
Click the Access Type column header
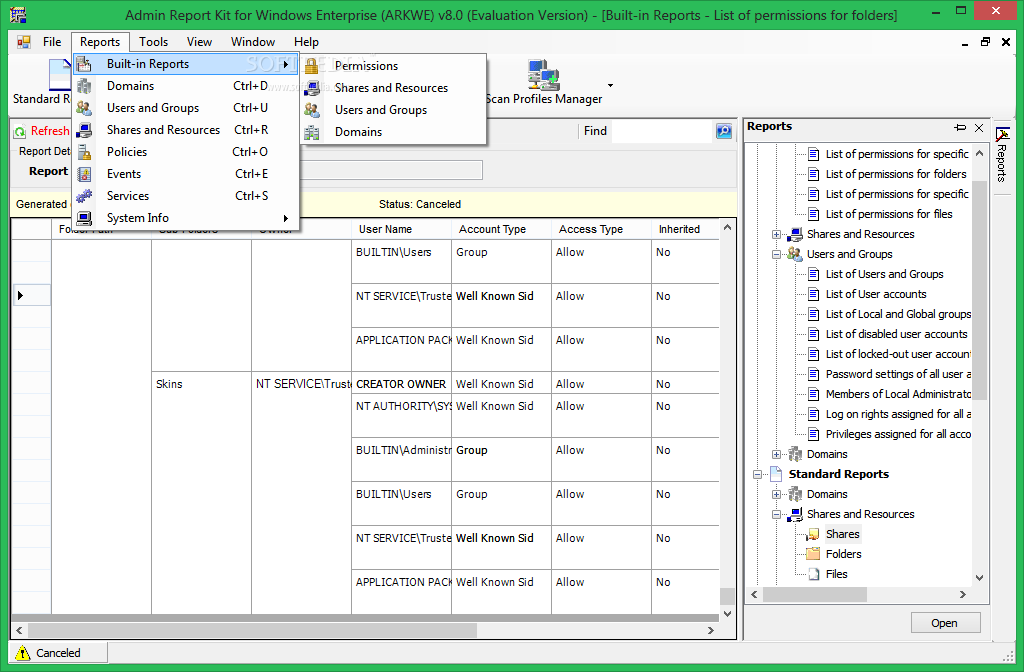click(601, 229)
